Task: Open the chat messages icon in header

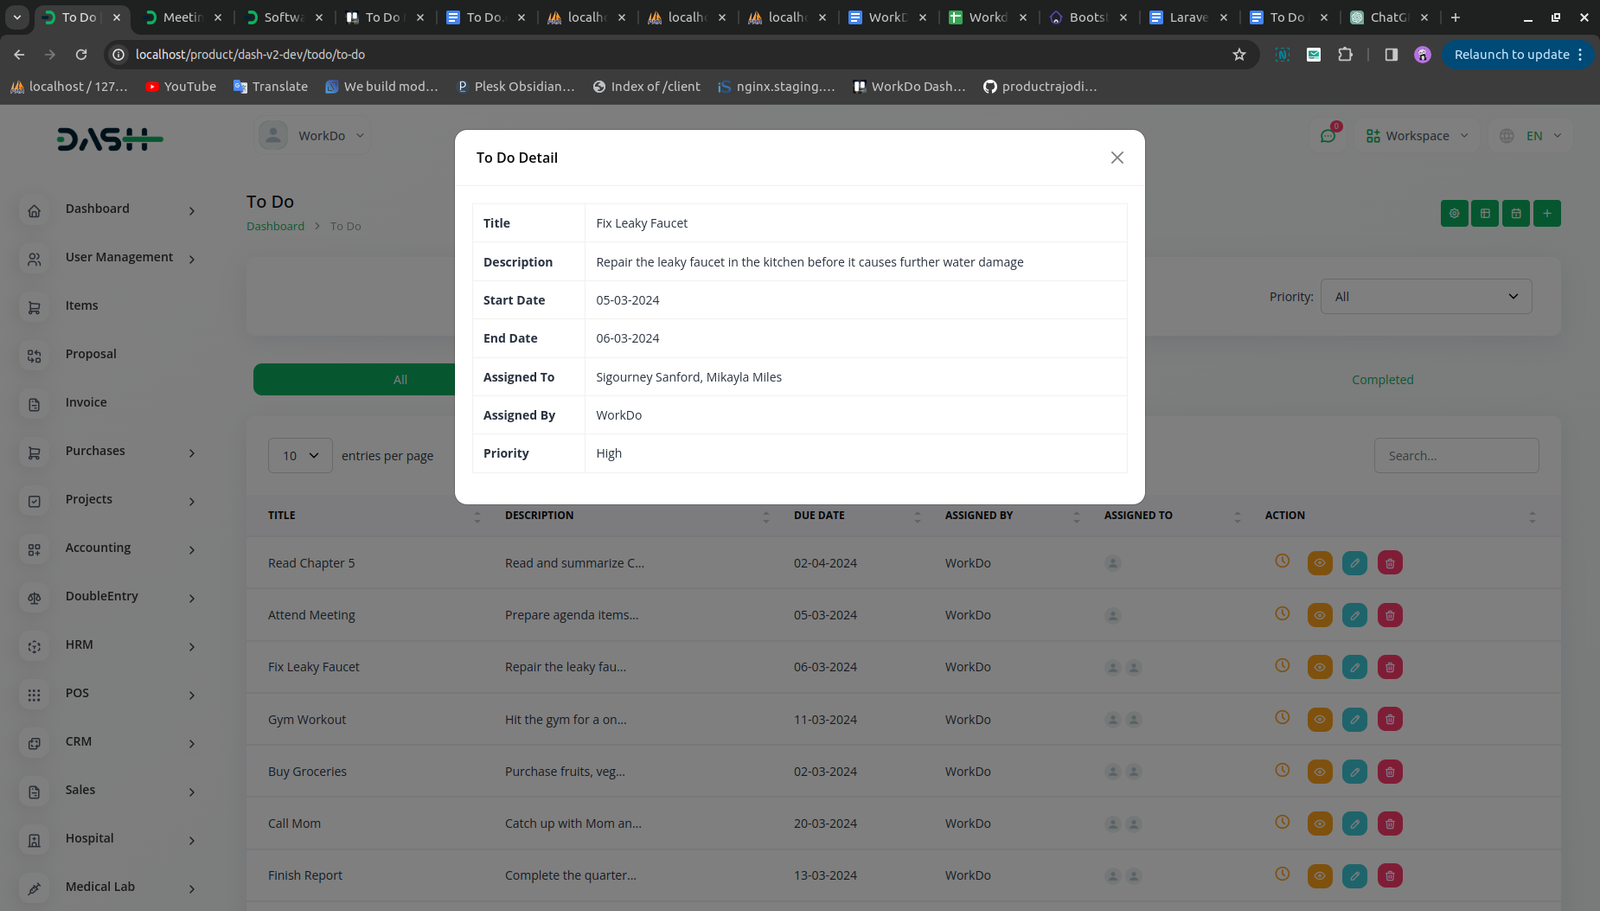Action: [1328, 136]
